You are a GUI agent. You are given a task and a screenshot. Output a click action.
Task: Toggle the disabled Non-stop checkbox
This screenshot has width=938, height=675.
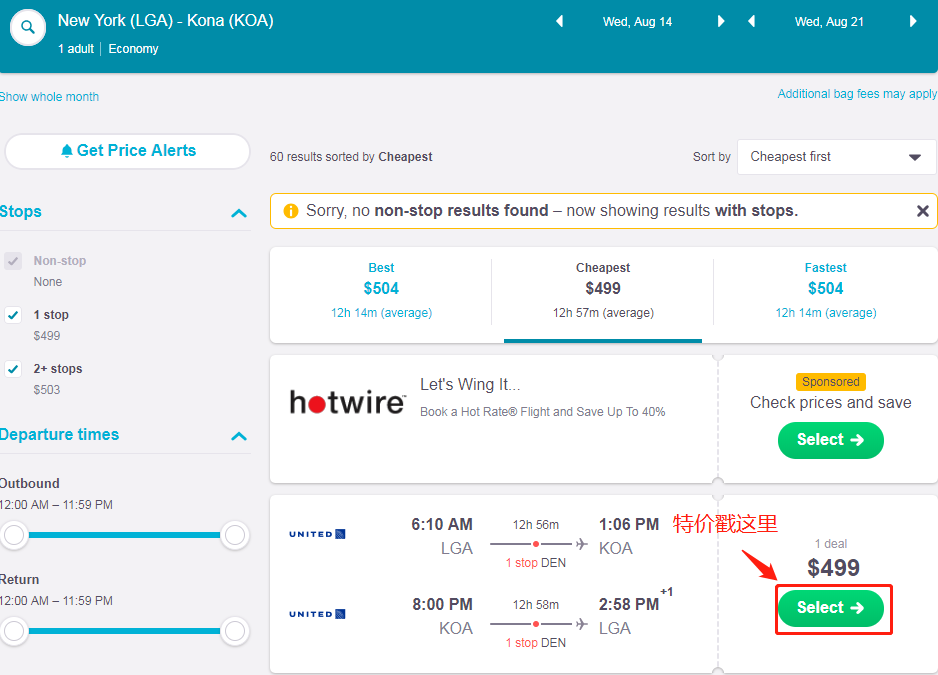(13, 261)
